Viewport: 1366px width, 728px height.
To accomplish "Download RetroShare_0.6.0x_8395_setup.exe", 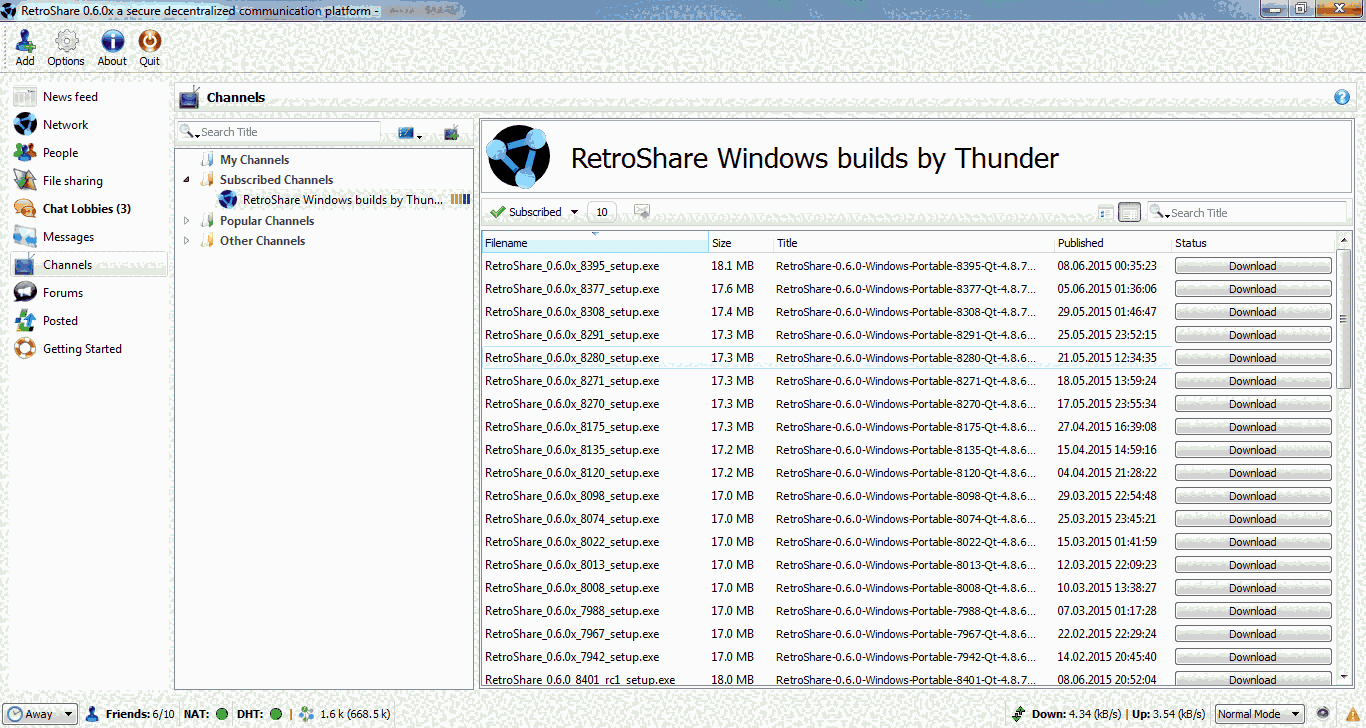I will tap(1252, 266).
